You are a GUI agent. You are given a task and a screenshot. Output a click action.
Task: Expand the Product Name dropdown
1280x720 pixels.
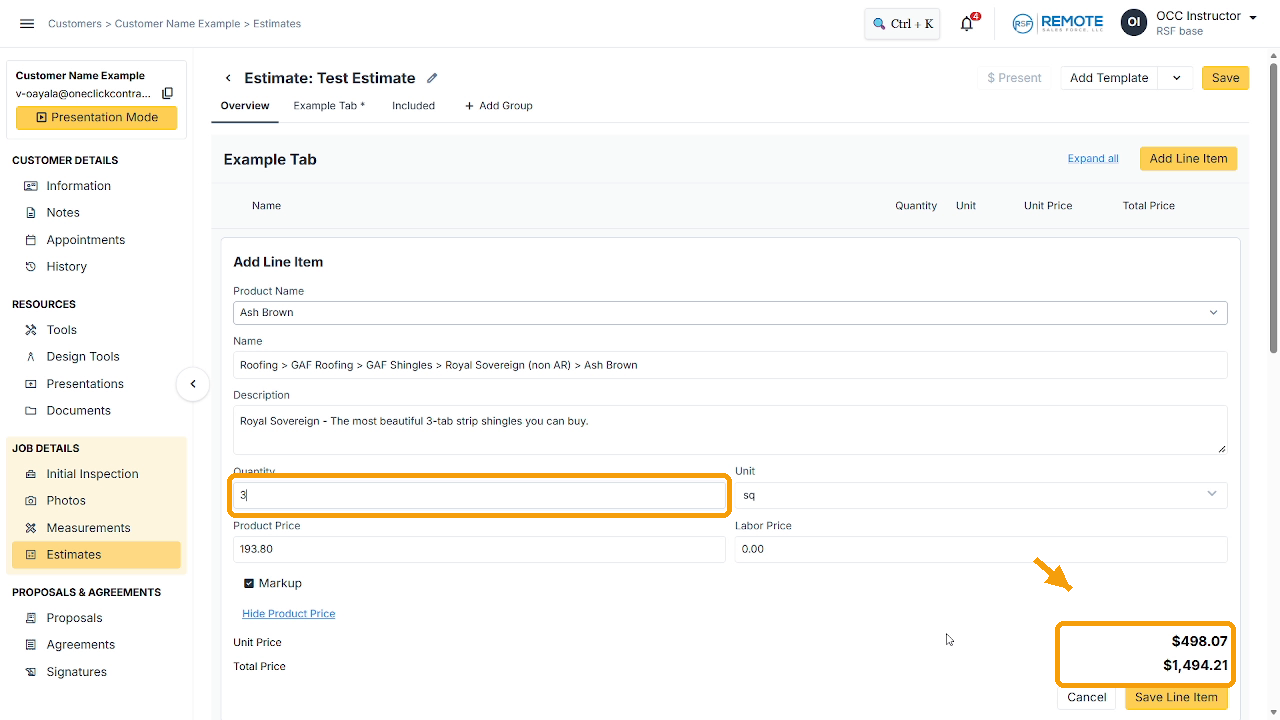coord(730,312)
